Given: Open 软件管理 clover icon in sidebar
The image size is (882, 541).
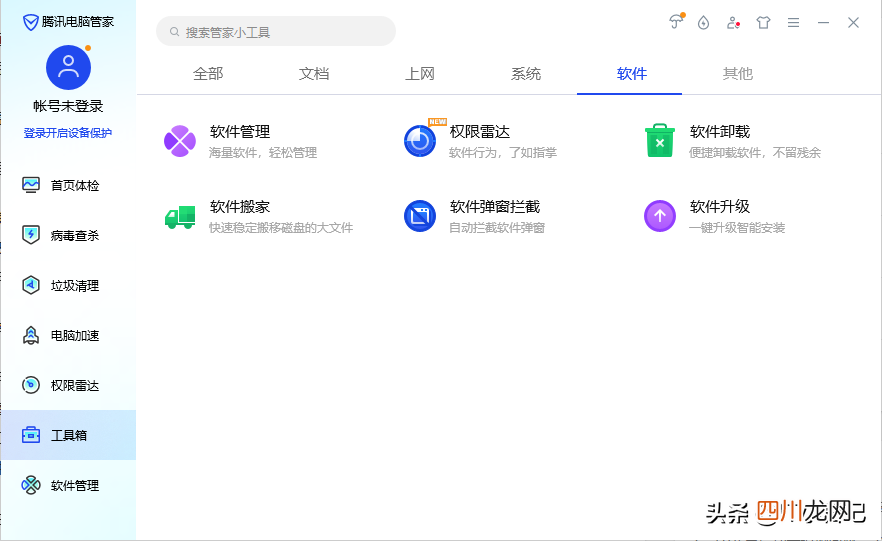Looking at the screenshot, I should pyautogui.click(x=31, y=485).
